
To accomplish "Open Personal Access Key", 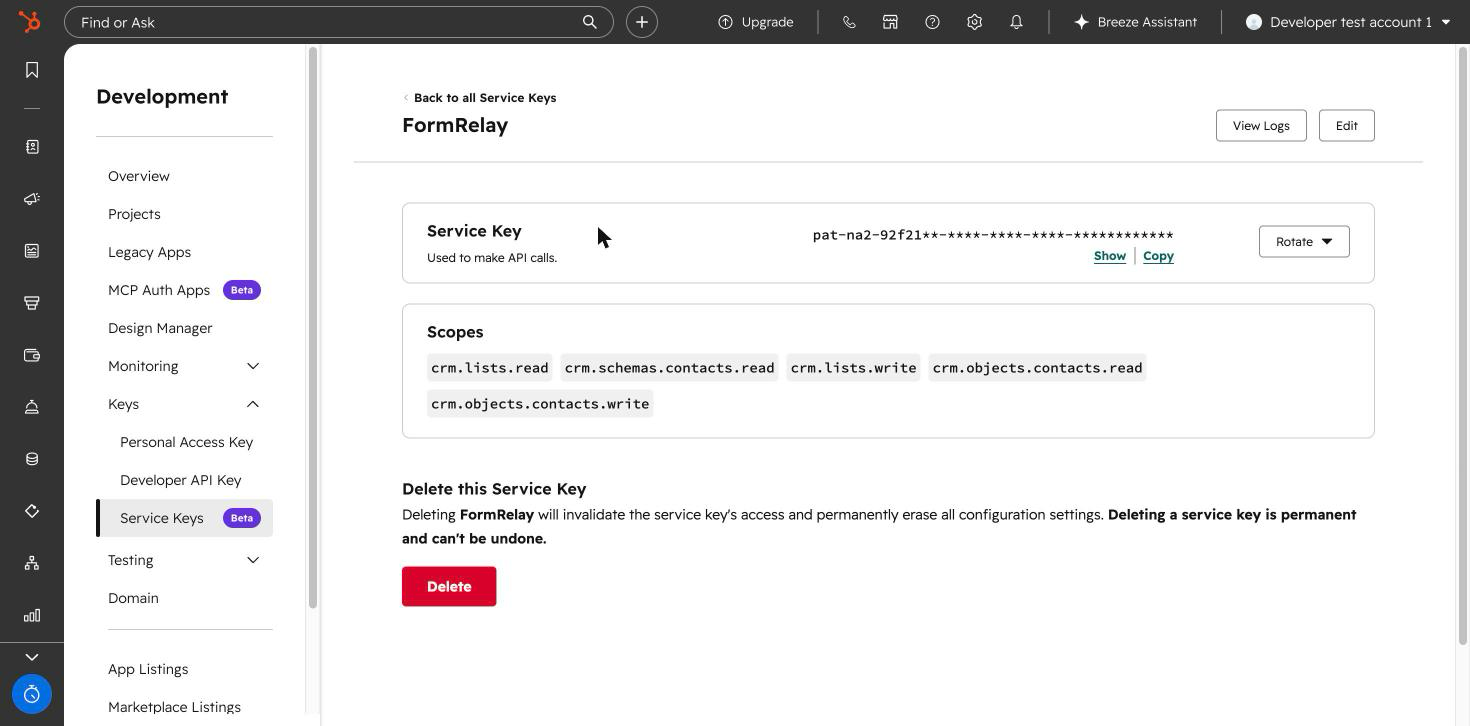I will tap(186, 442).
